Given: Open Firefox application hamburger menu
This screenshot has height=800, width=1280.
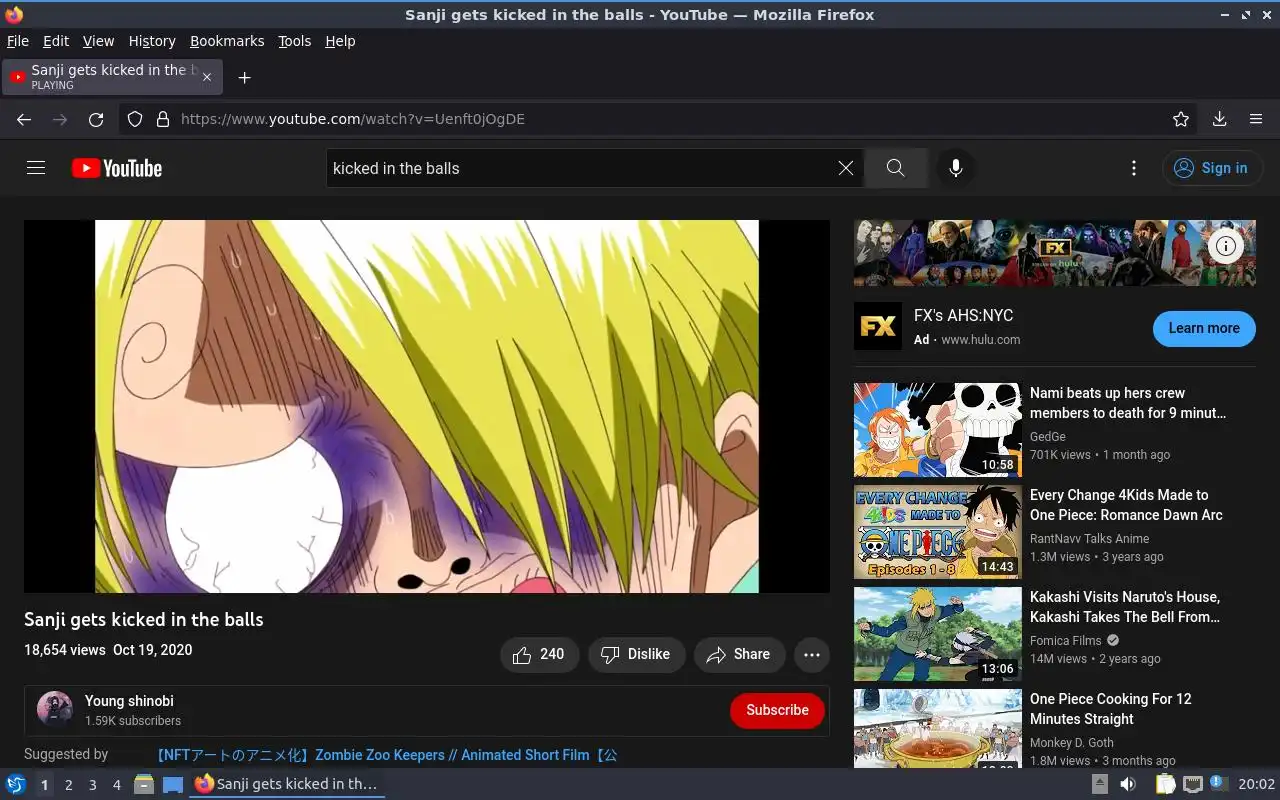Looking at the screenshot, I should point(1256,119).
